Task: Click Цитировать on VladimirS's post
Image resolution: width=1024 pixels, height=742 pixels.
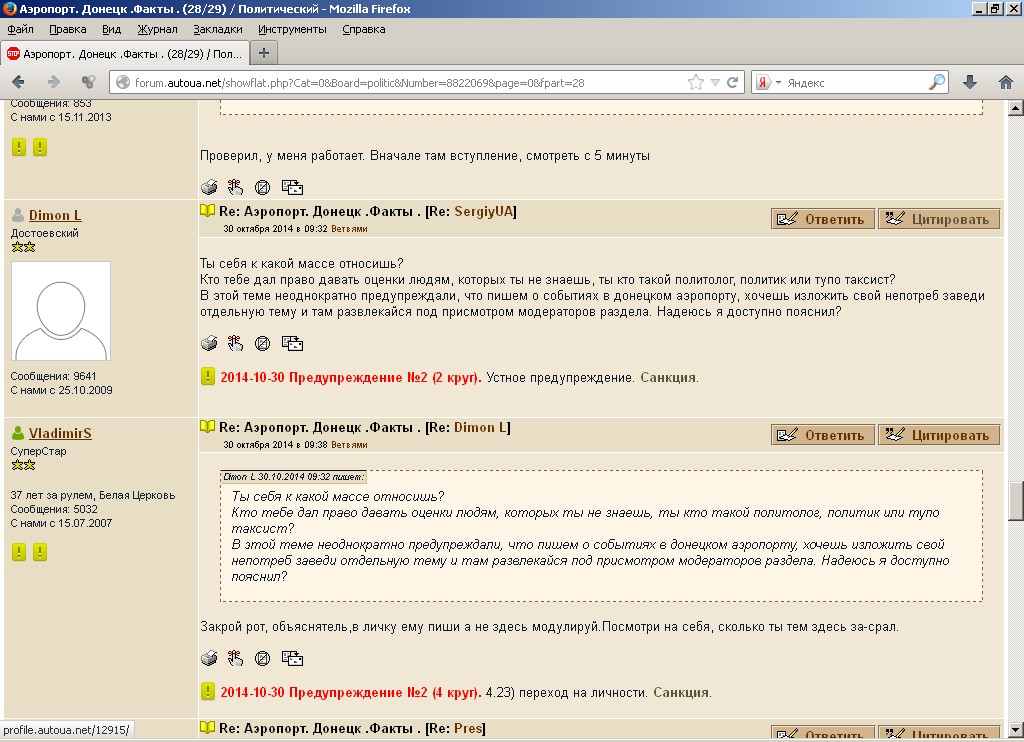Action: click(939, 435)
